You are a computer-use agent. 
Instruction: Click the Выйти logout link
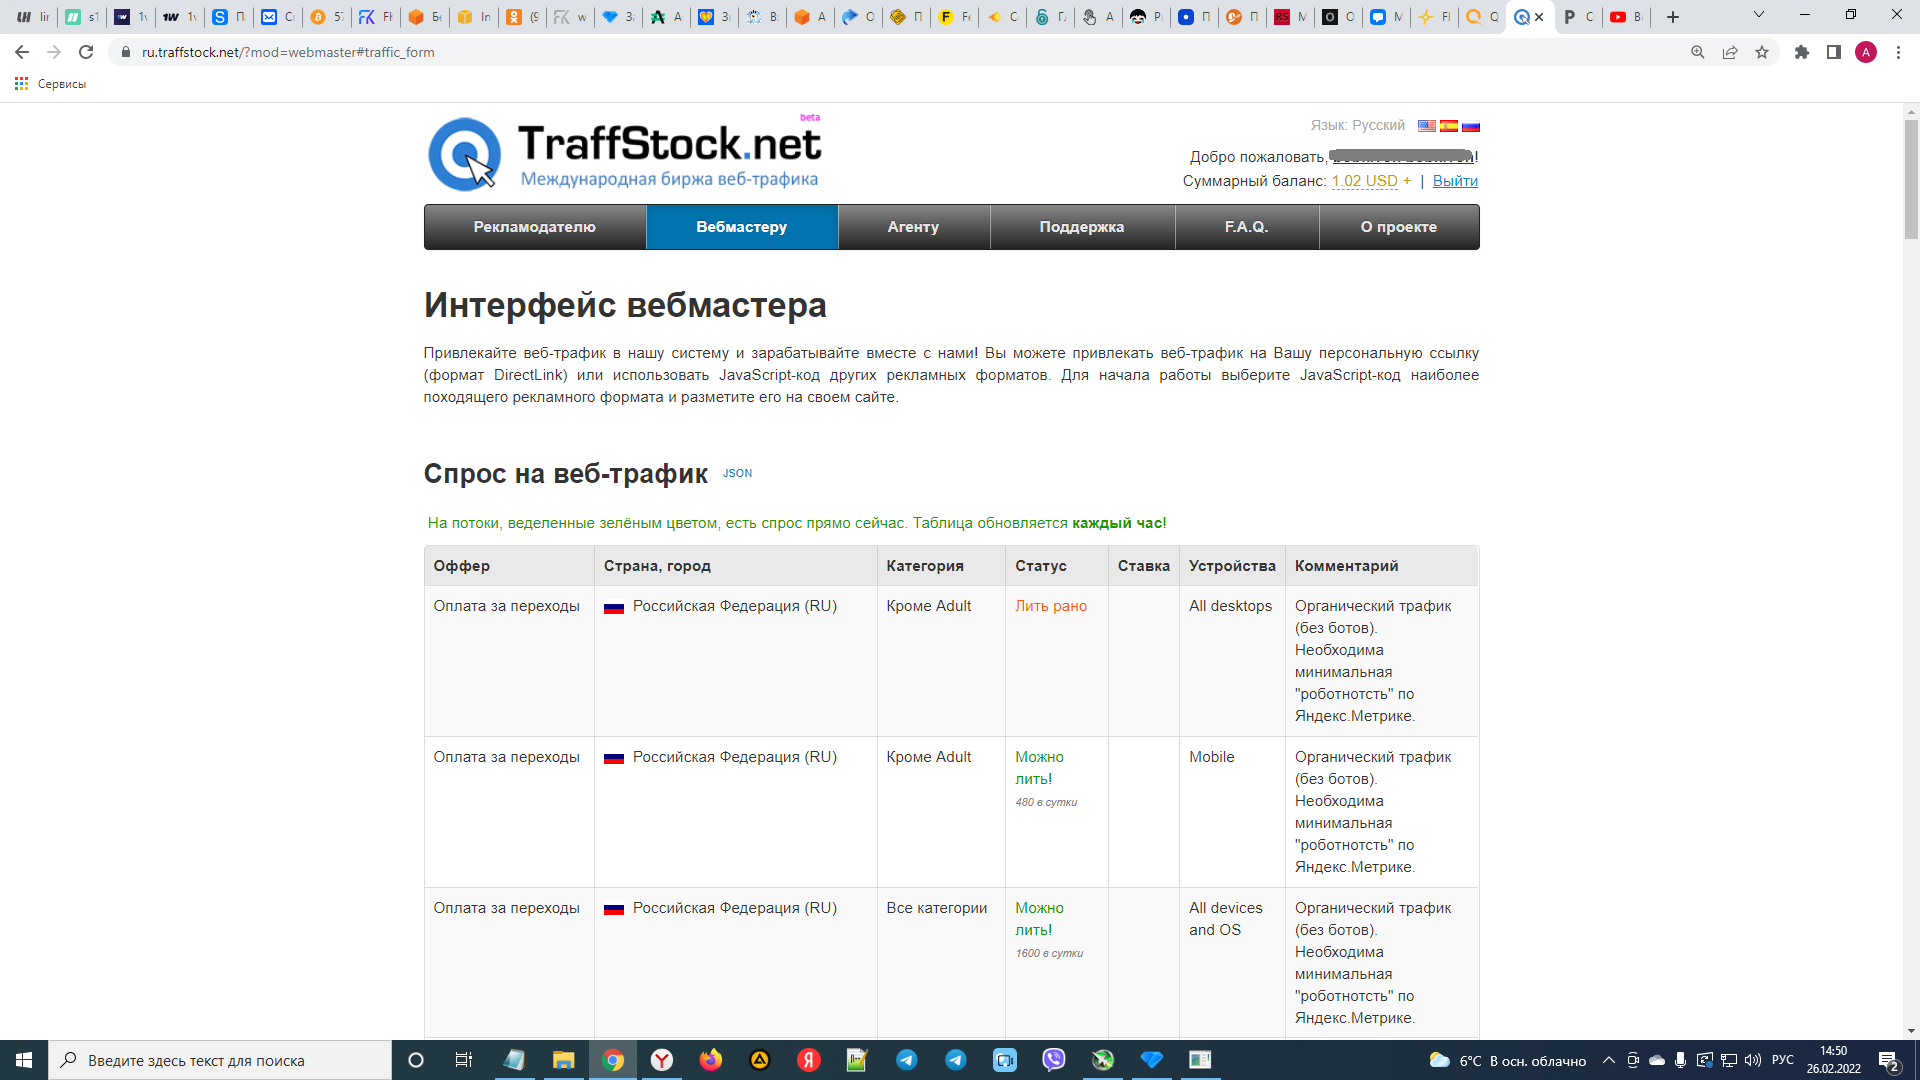[x=1455, y=181]
